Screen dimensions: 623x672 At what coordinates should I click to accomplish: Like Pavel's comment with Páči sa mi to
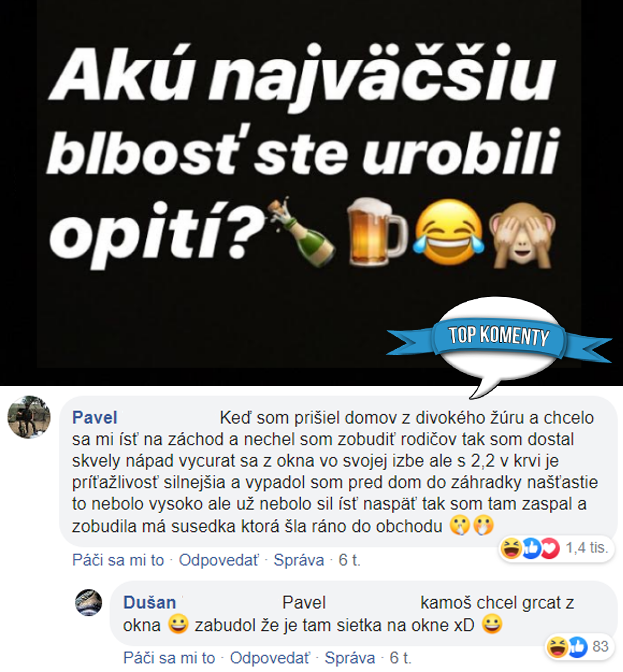[x=118, y=560]
